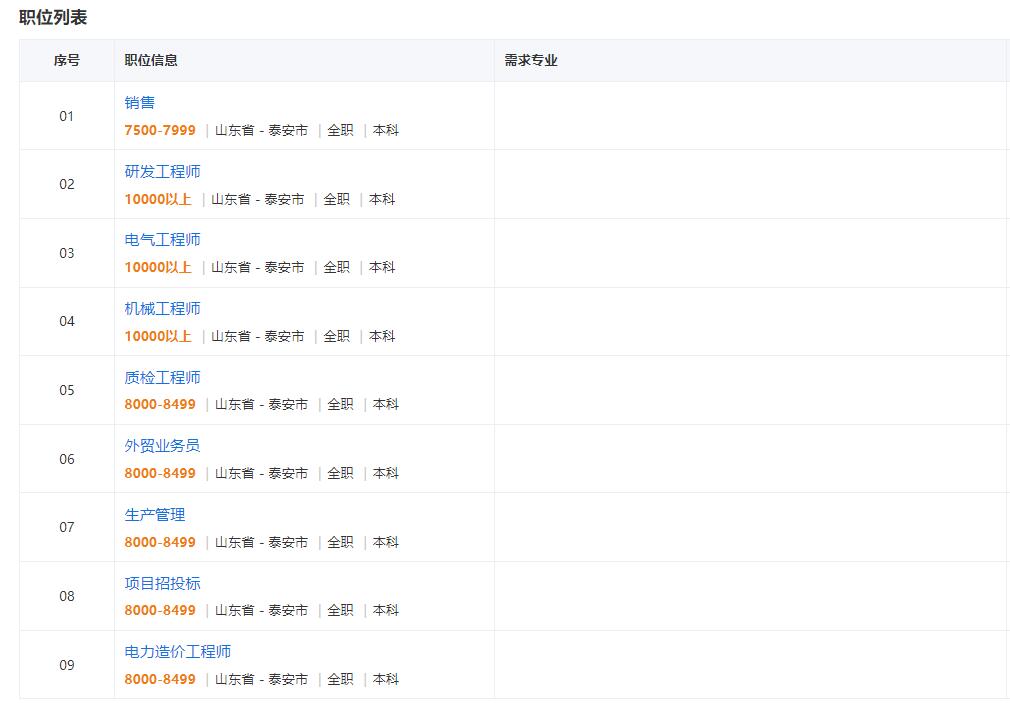Click the 职位信息 column header
This screenshot has width=1010, height=703.
point(151,60)
